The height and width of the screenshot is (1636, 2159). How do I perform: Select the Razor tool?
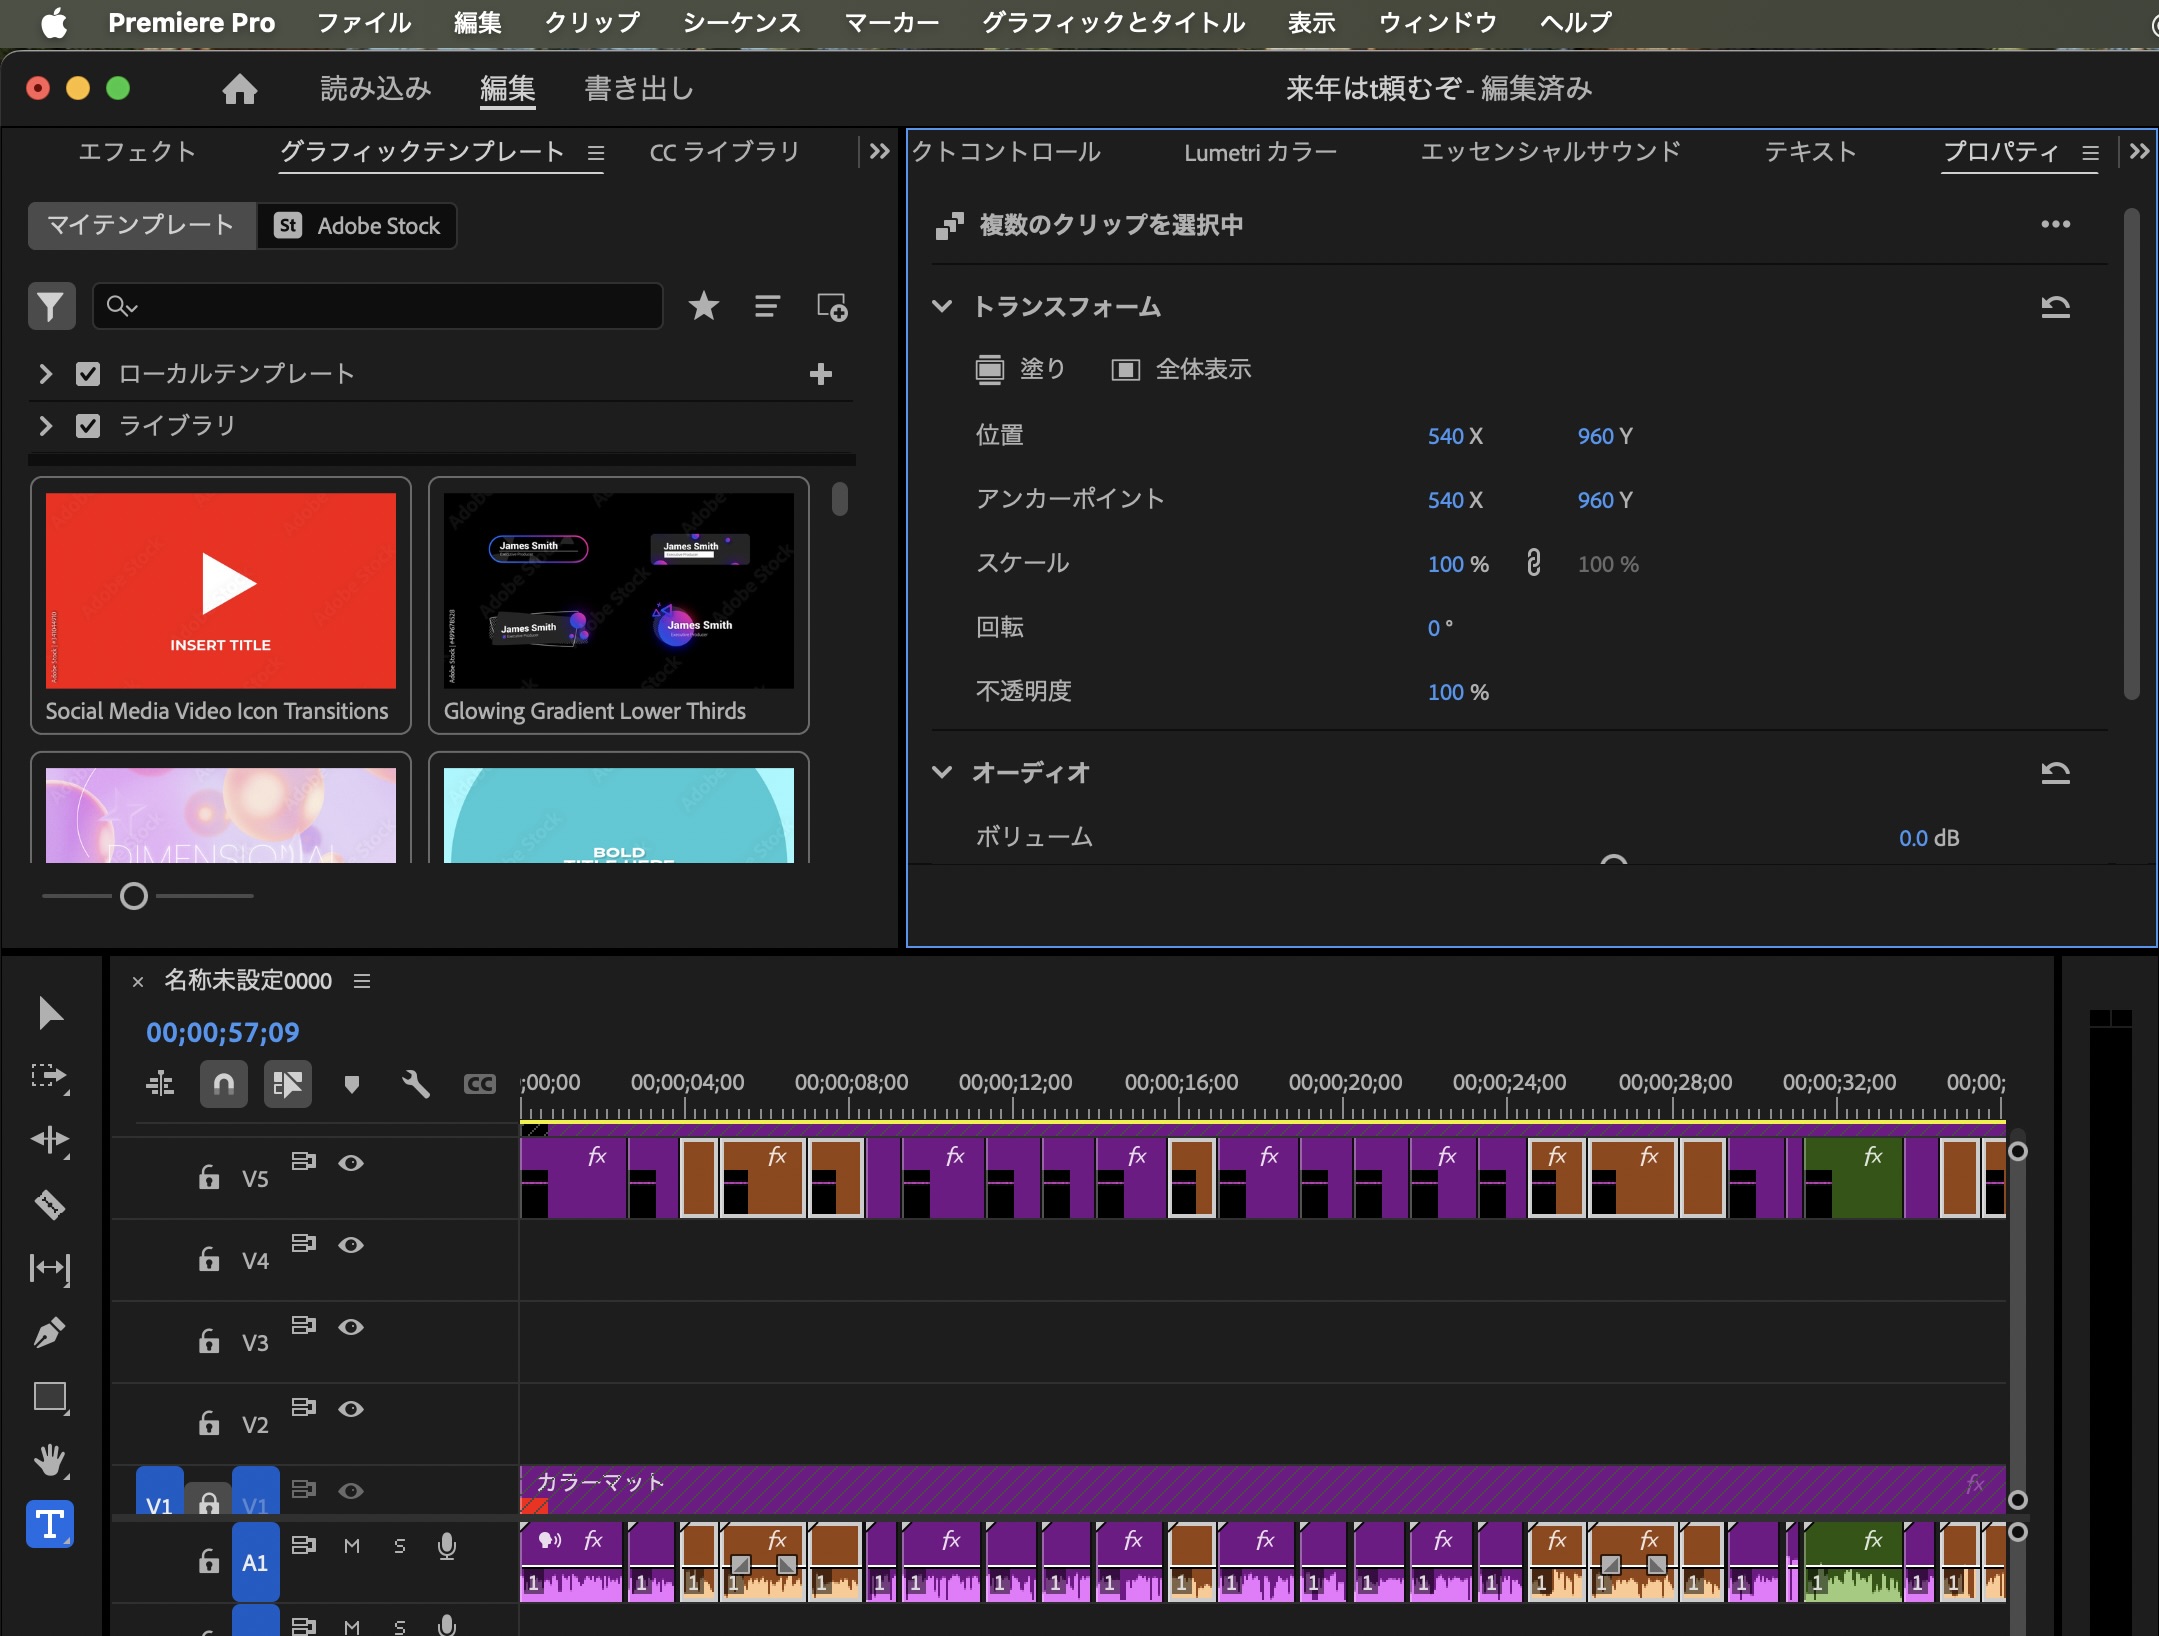tap(49, 1205)
